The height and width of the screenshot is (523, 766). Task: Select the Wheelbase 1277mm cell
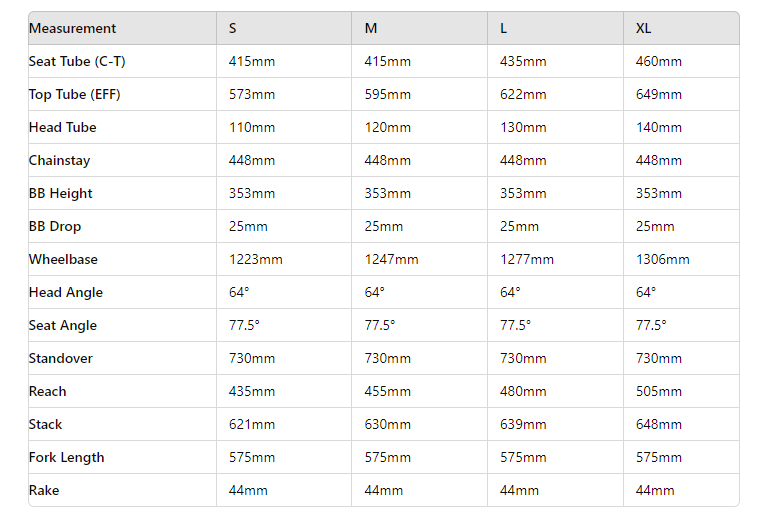coord(527,259)
